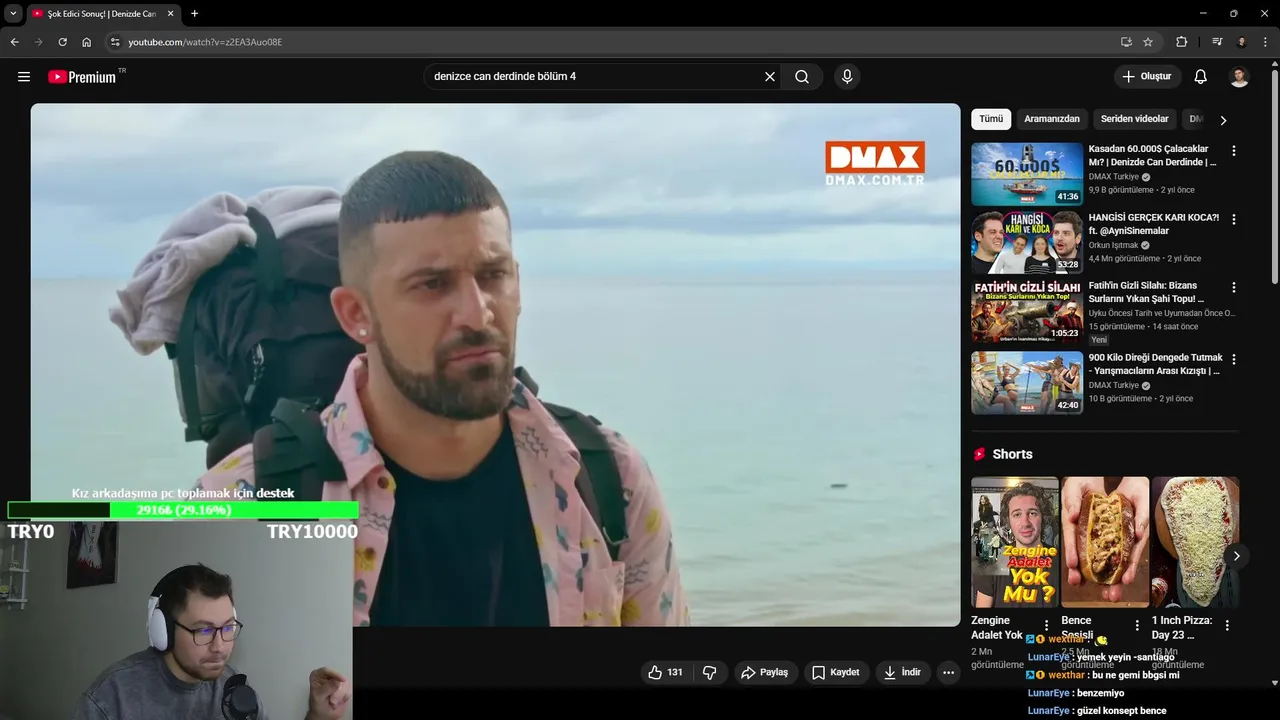The width and height of the screenshot is (1280, 720).
Task: Run the search with the magnifier button
Action: tap(802, 77)
